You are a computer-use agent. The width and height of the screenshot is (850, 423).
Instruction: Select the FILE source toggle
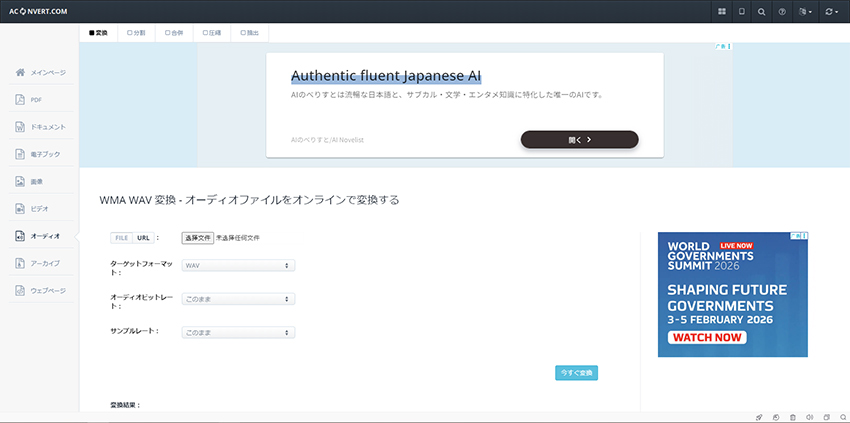tap(121, 238)
